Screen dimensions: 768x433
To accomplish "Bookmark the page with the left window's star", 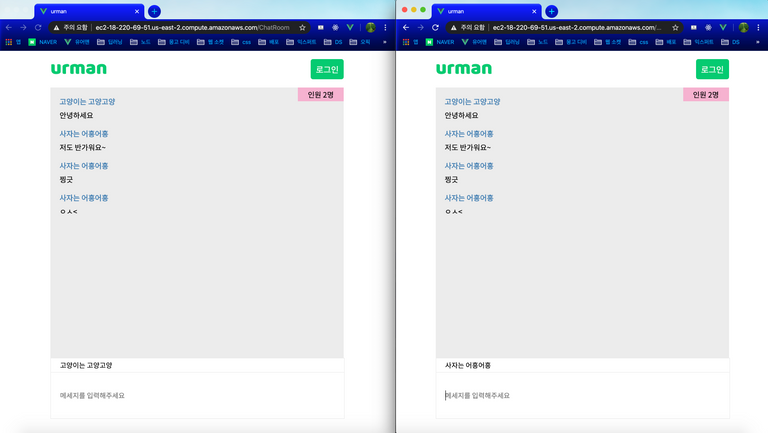I will (302, 27).
